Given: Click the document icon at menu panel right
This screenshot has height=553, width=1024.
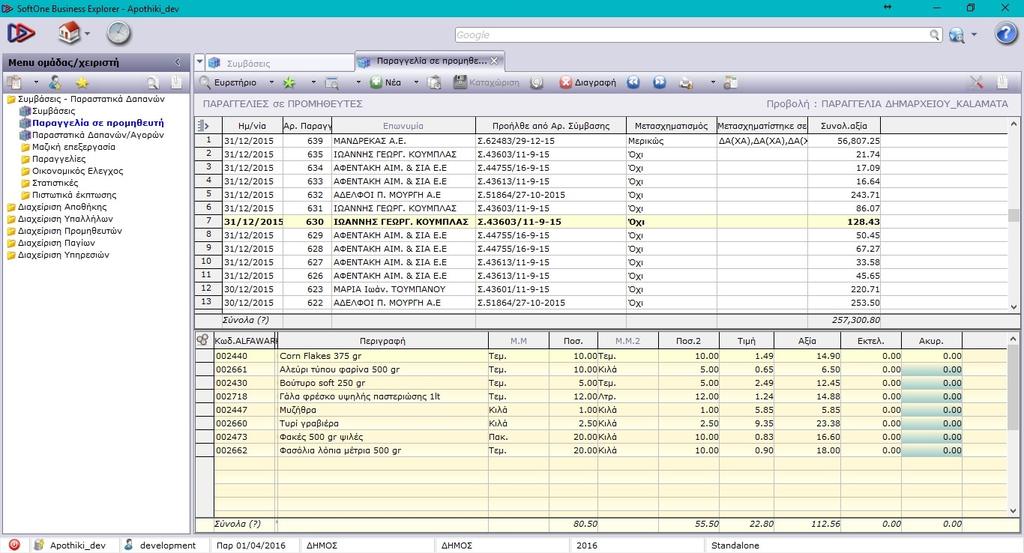Looking at the screenshot, I should pos(176,82).
